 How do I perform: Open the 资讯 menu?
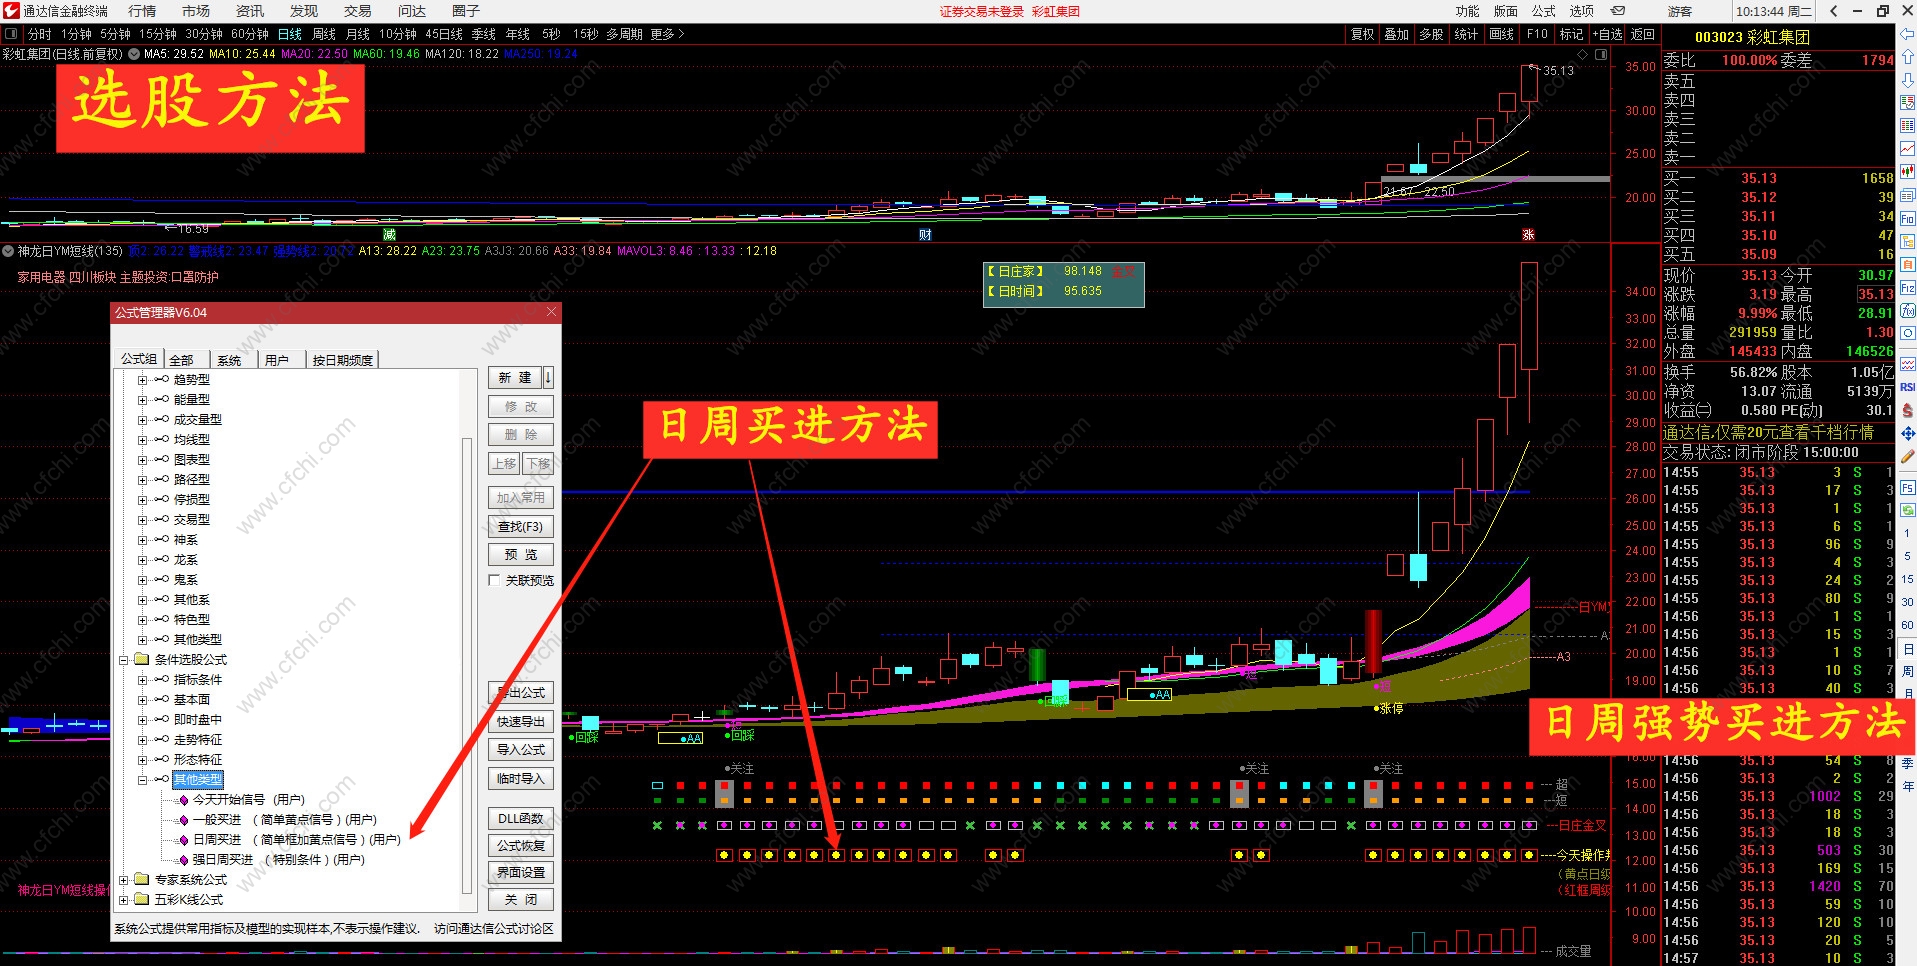250,11
